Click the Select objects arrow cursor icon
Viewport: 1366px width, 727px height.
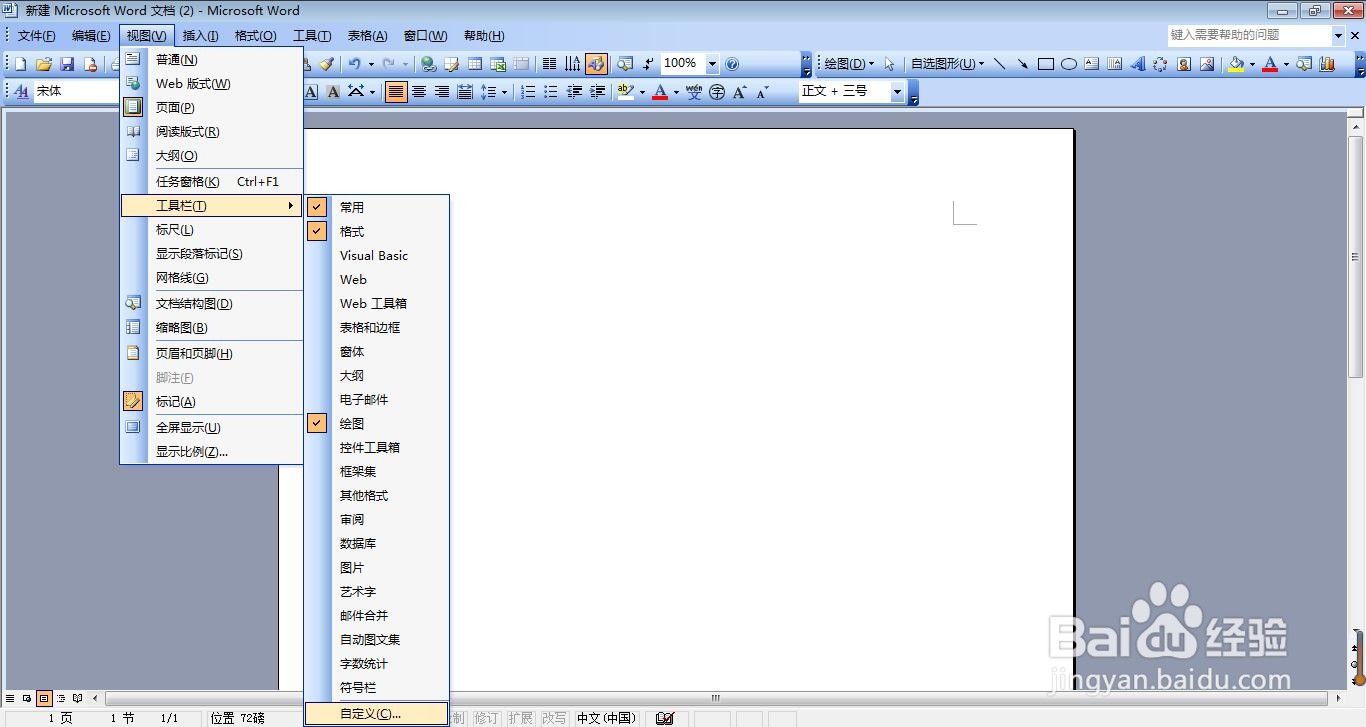pyautogui.click(x=889, y=64)
